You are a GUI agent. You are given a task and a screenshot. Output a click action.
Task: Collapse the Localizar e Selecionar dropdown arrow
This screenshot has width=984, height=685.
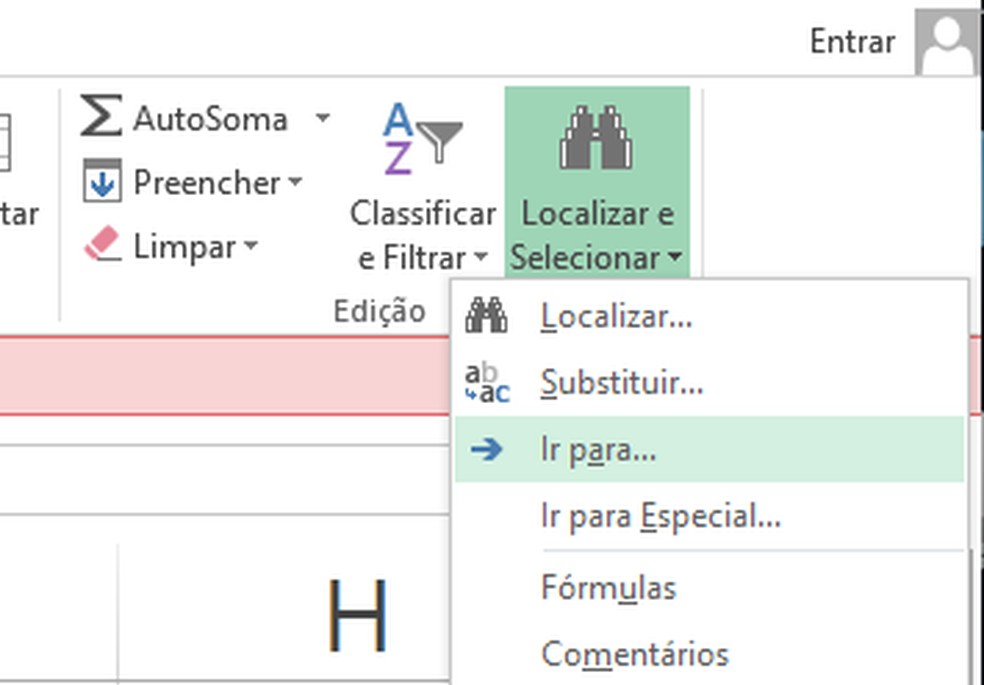click(x=676, y=259)
